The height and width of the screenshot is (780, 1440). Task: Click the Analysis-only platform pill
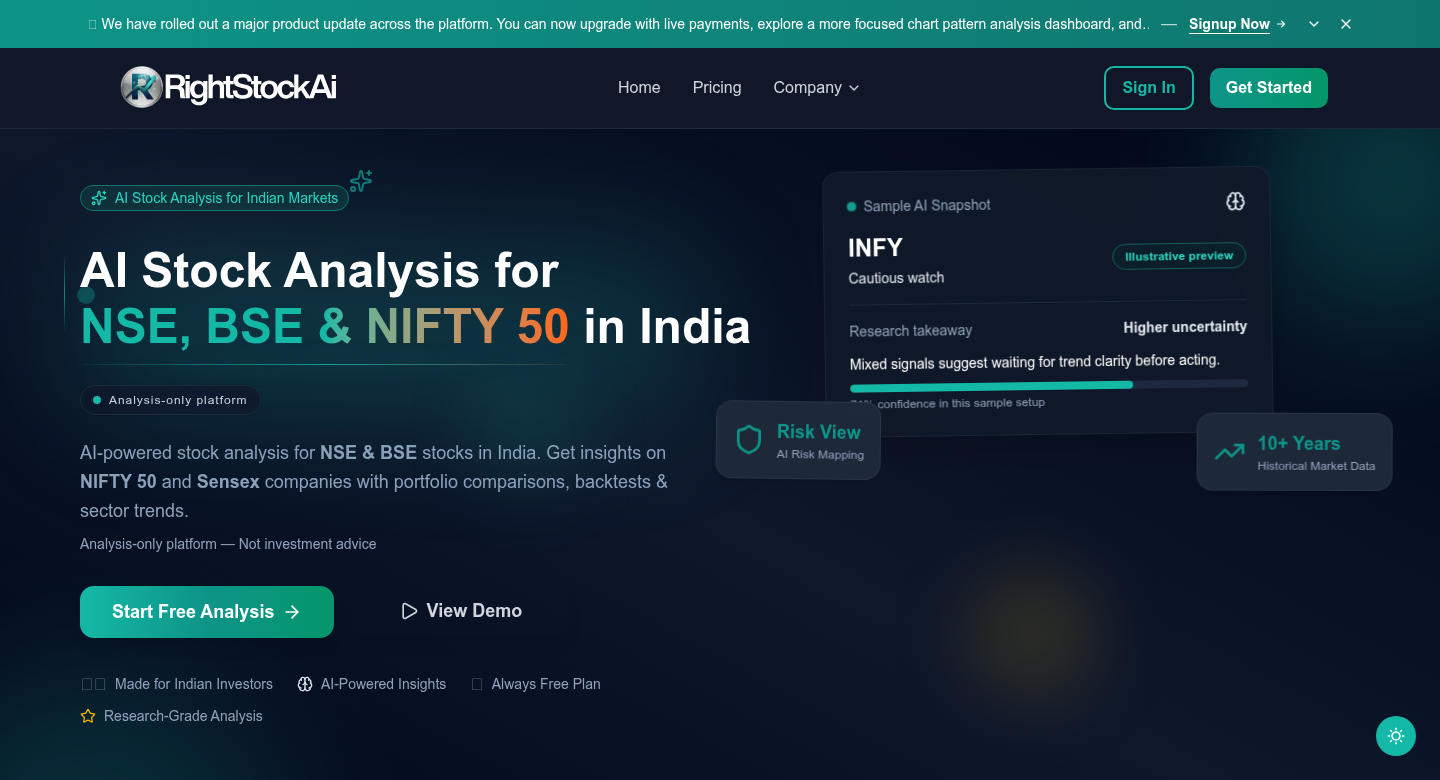170,400
